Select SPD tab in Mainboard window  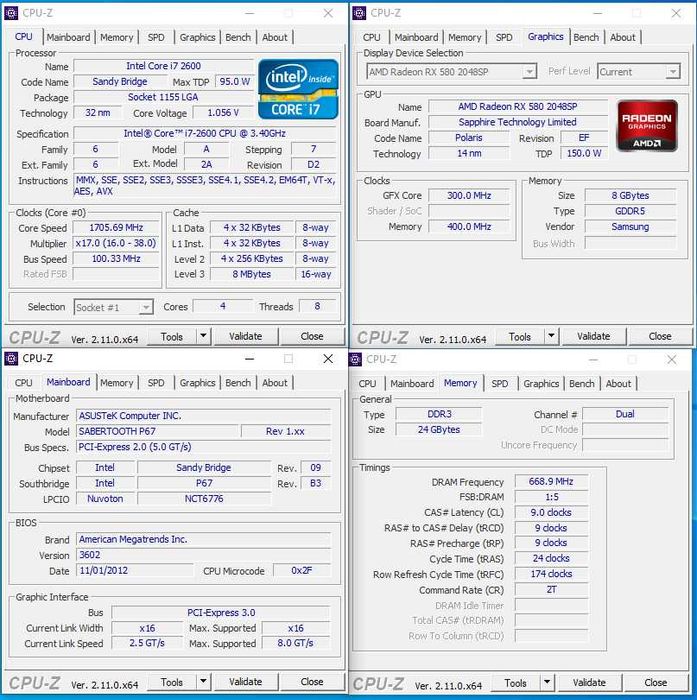point(156,383)
